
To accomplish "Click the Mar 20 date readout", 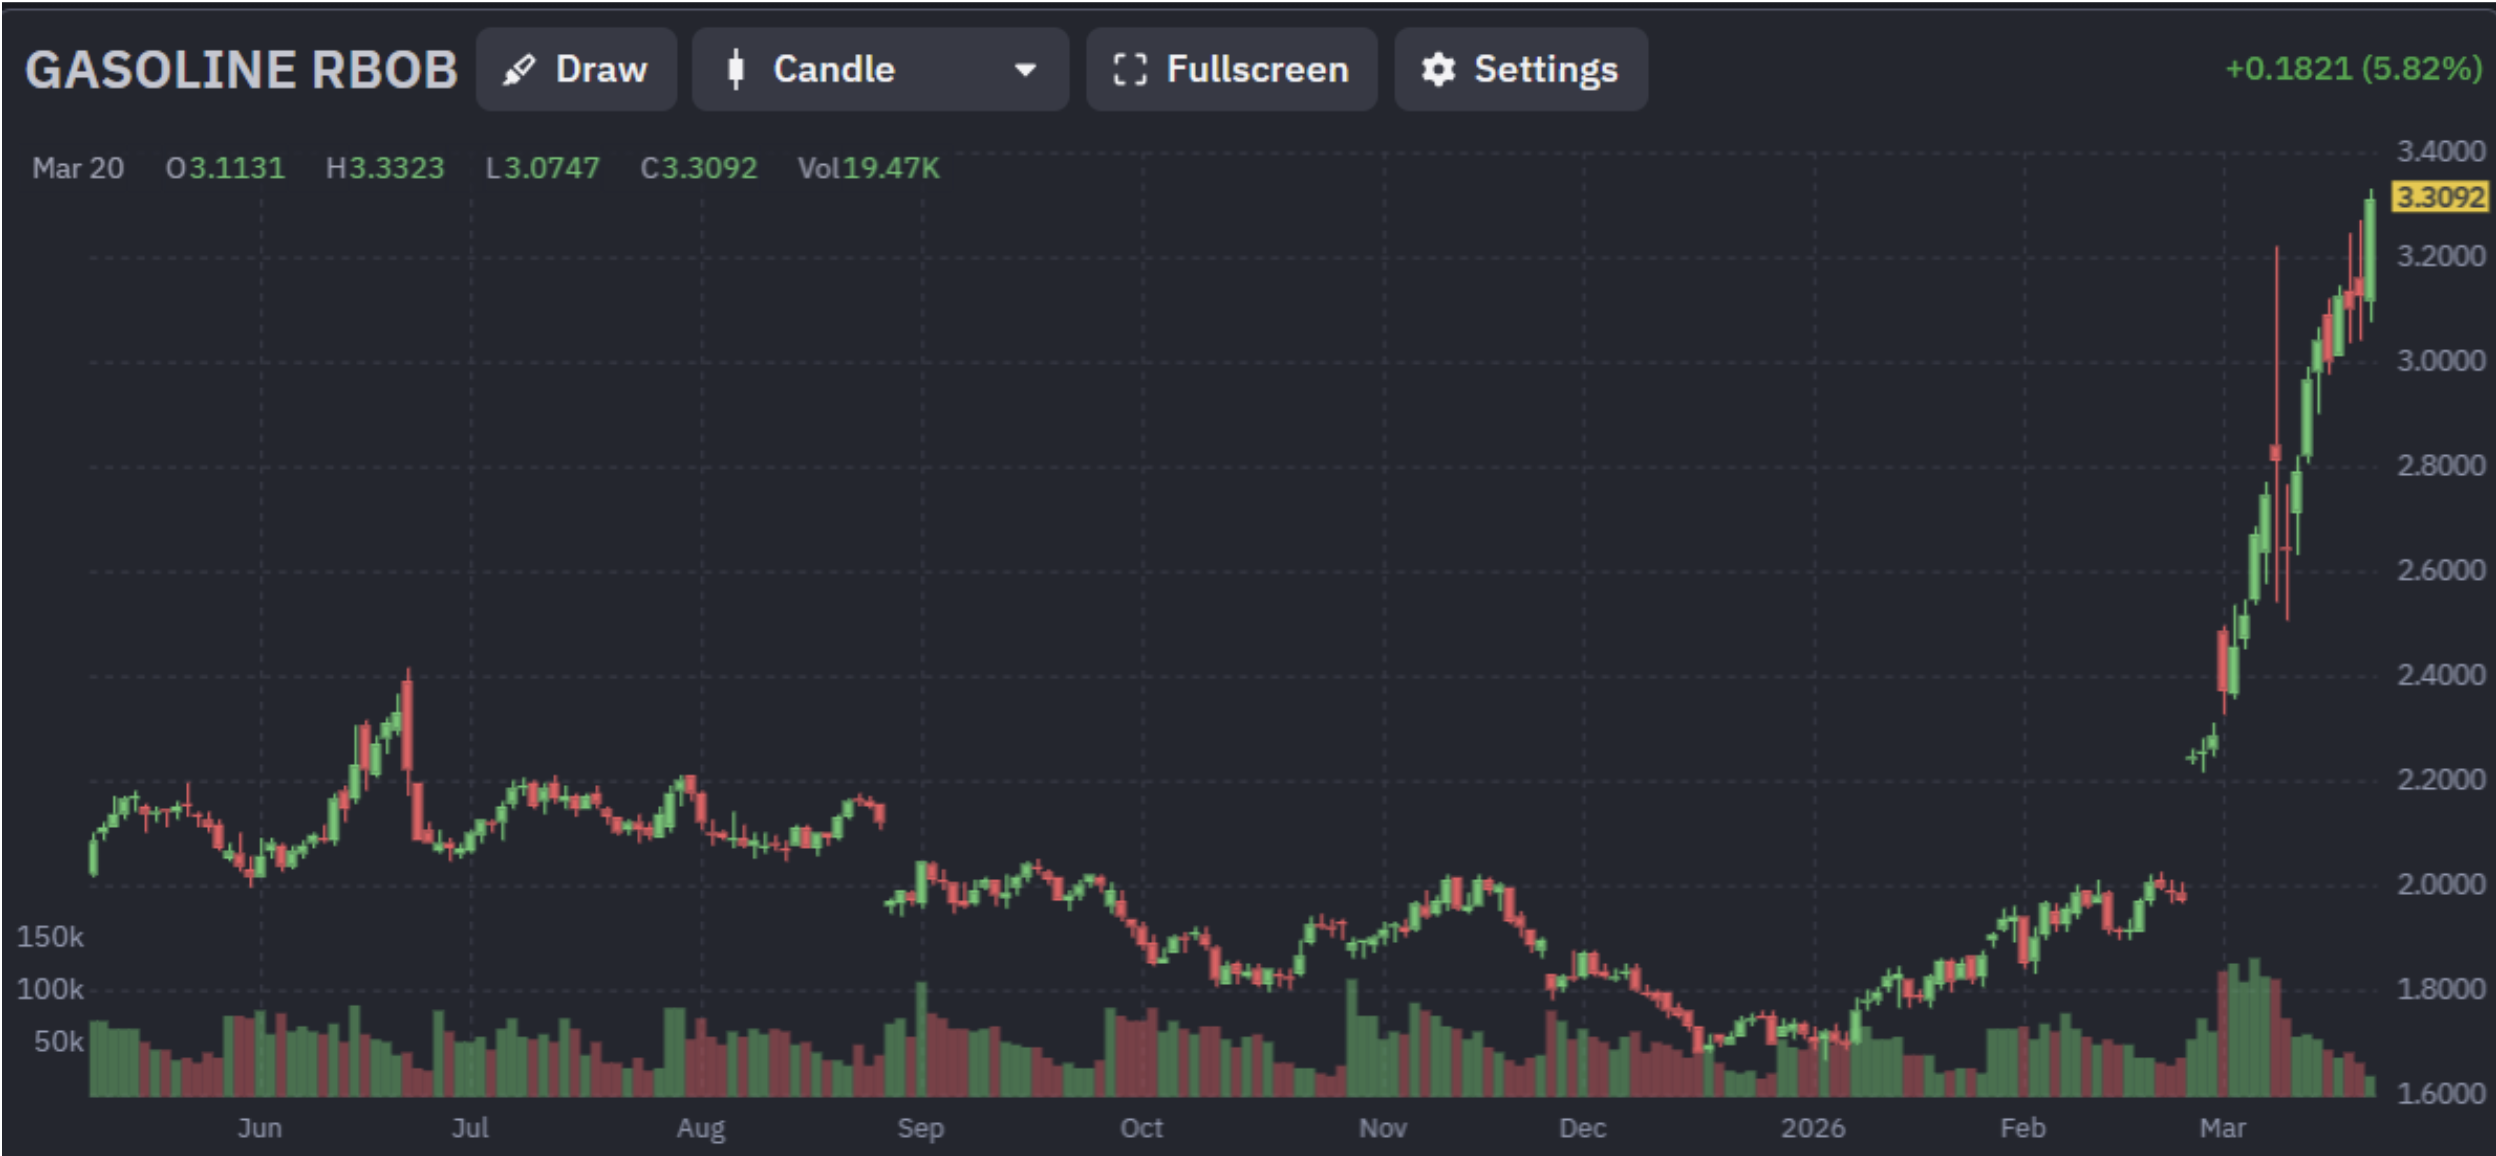I will (78, 168).
